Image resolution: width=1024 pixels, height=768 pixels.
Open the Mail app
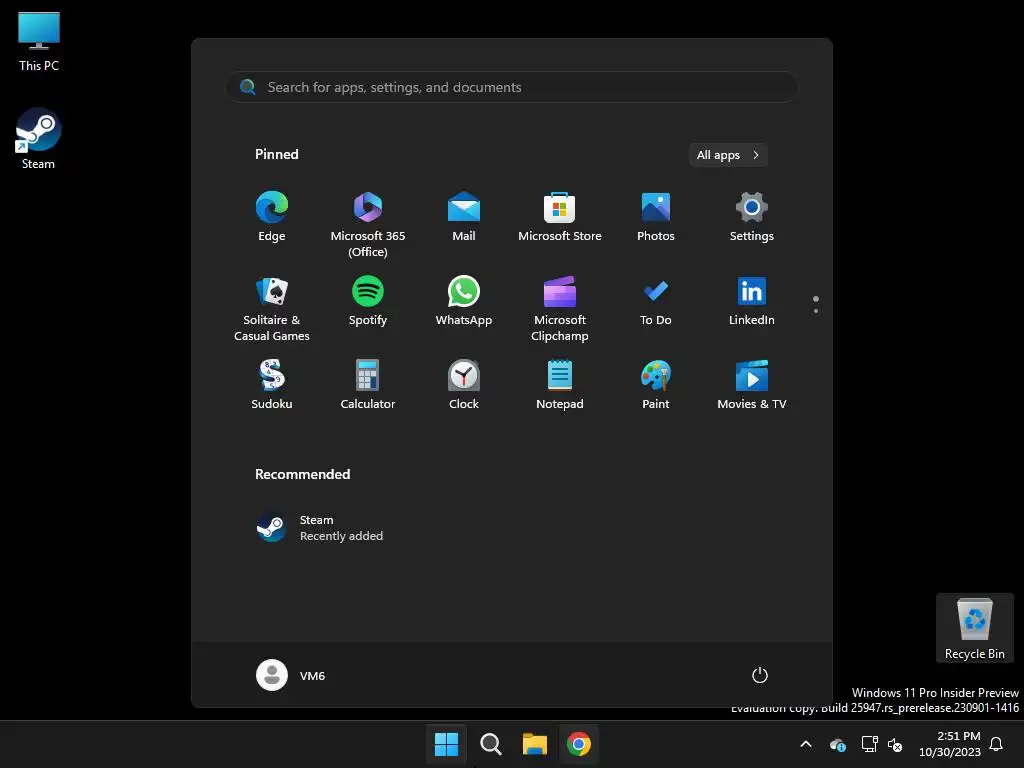click(464, 218)
